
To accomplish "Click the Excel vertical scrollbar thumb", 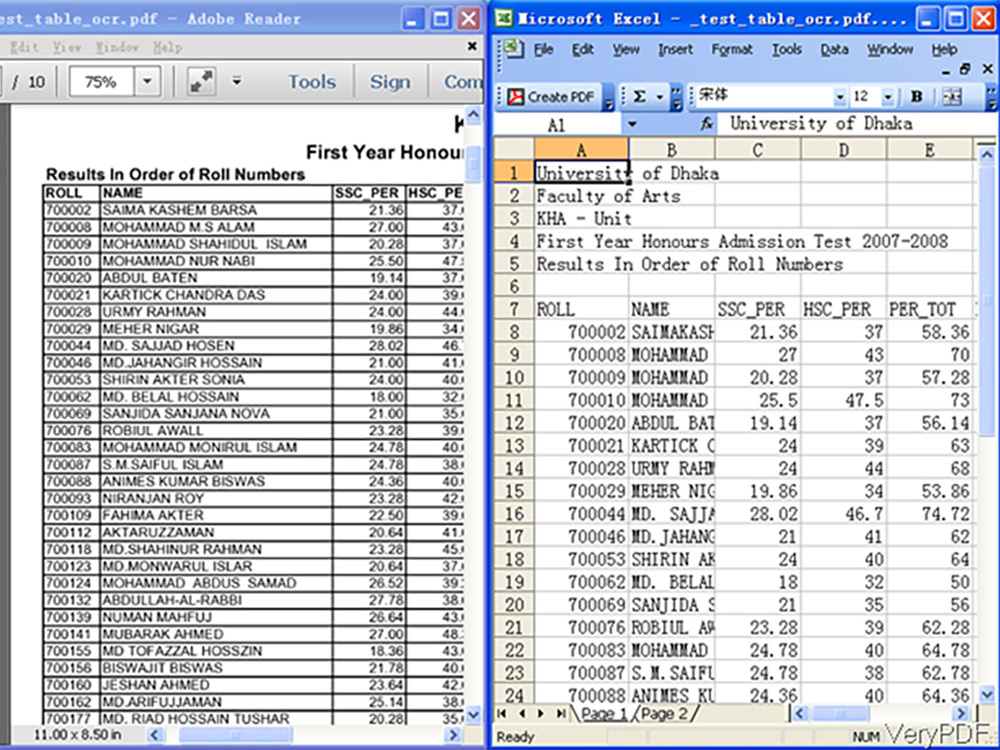I will pyautogui.click(x=987, y=300).
